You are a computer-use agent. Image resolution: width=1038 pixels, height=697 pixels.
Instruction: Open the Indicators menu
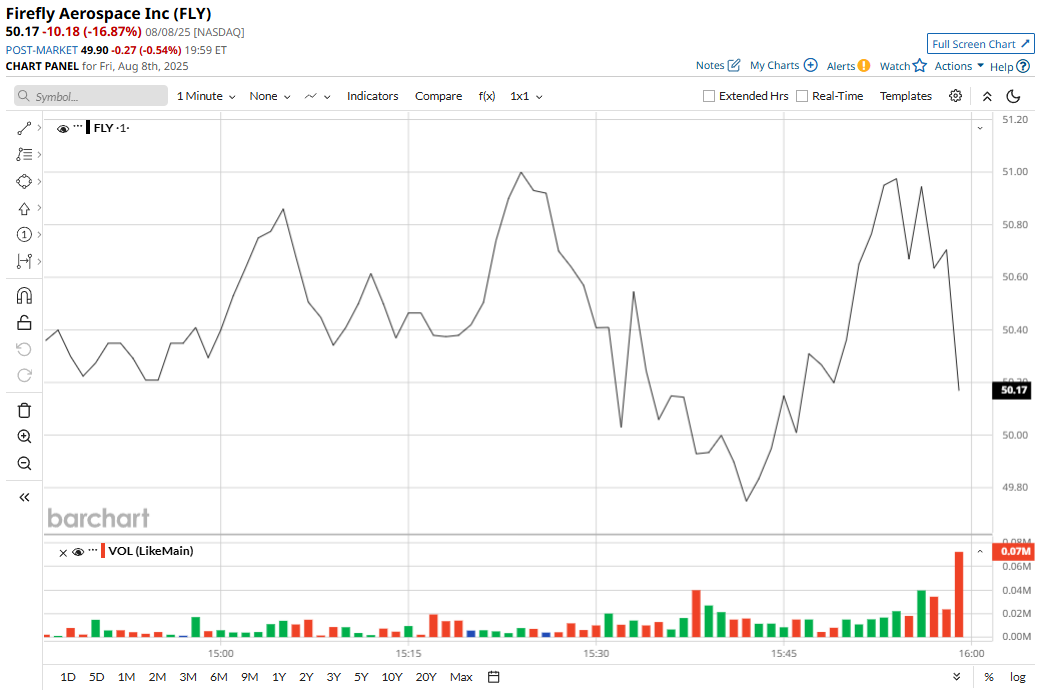click(x=373, y=96)
